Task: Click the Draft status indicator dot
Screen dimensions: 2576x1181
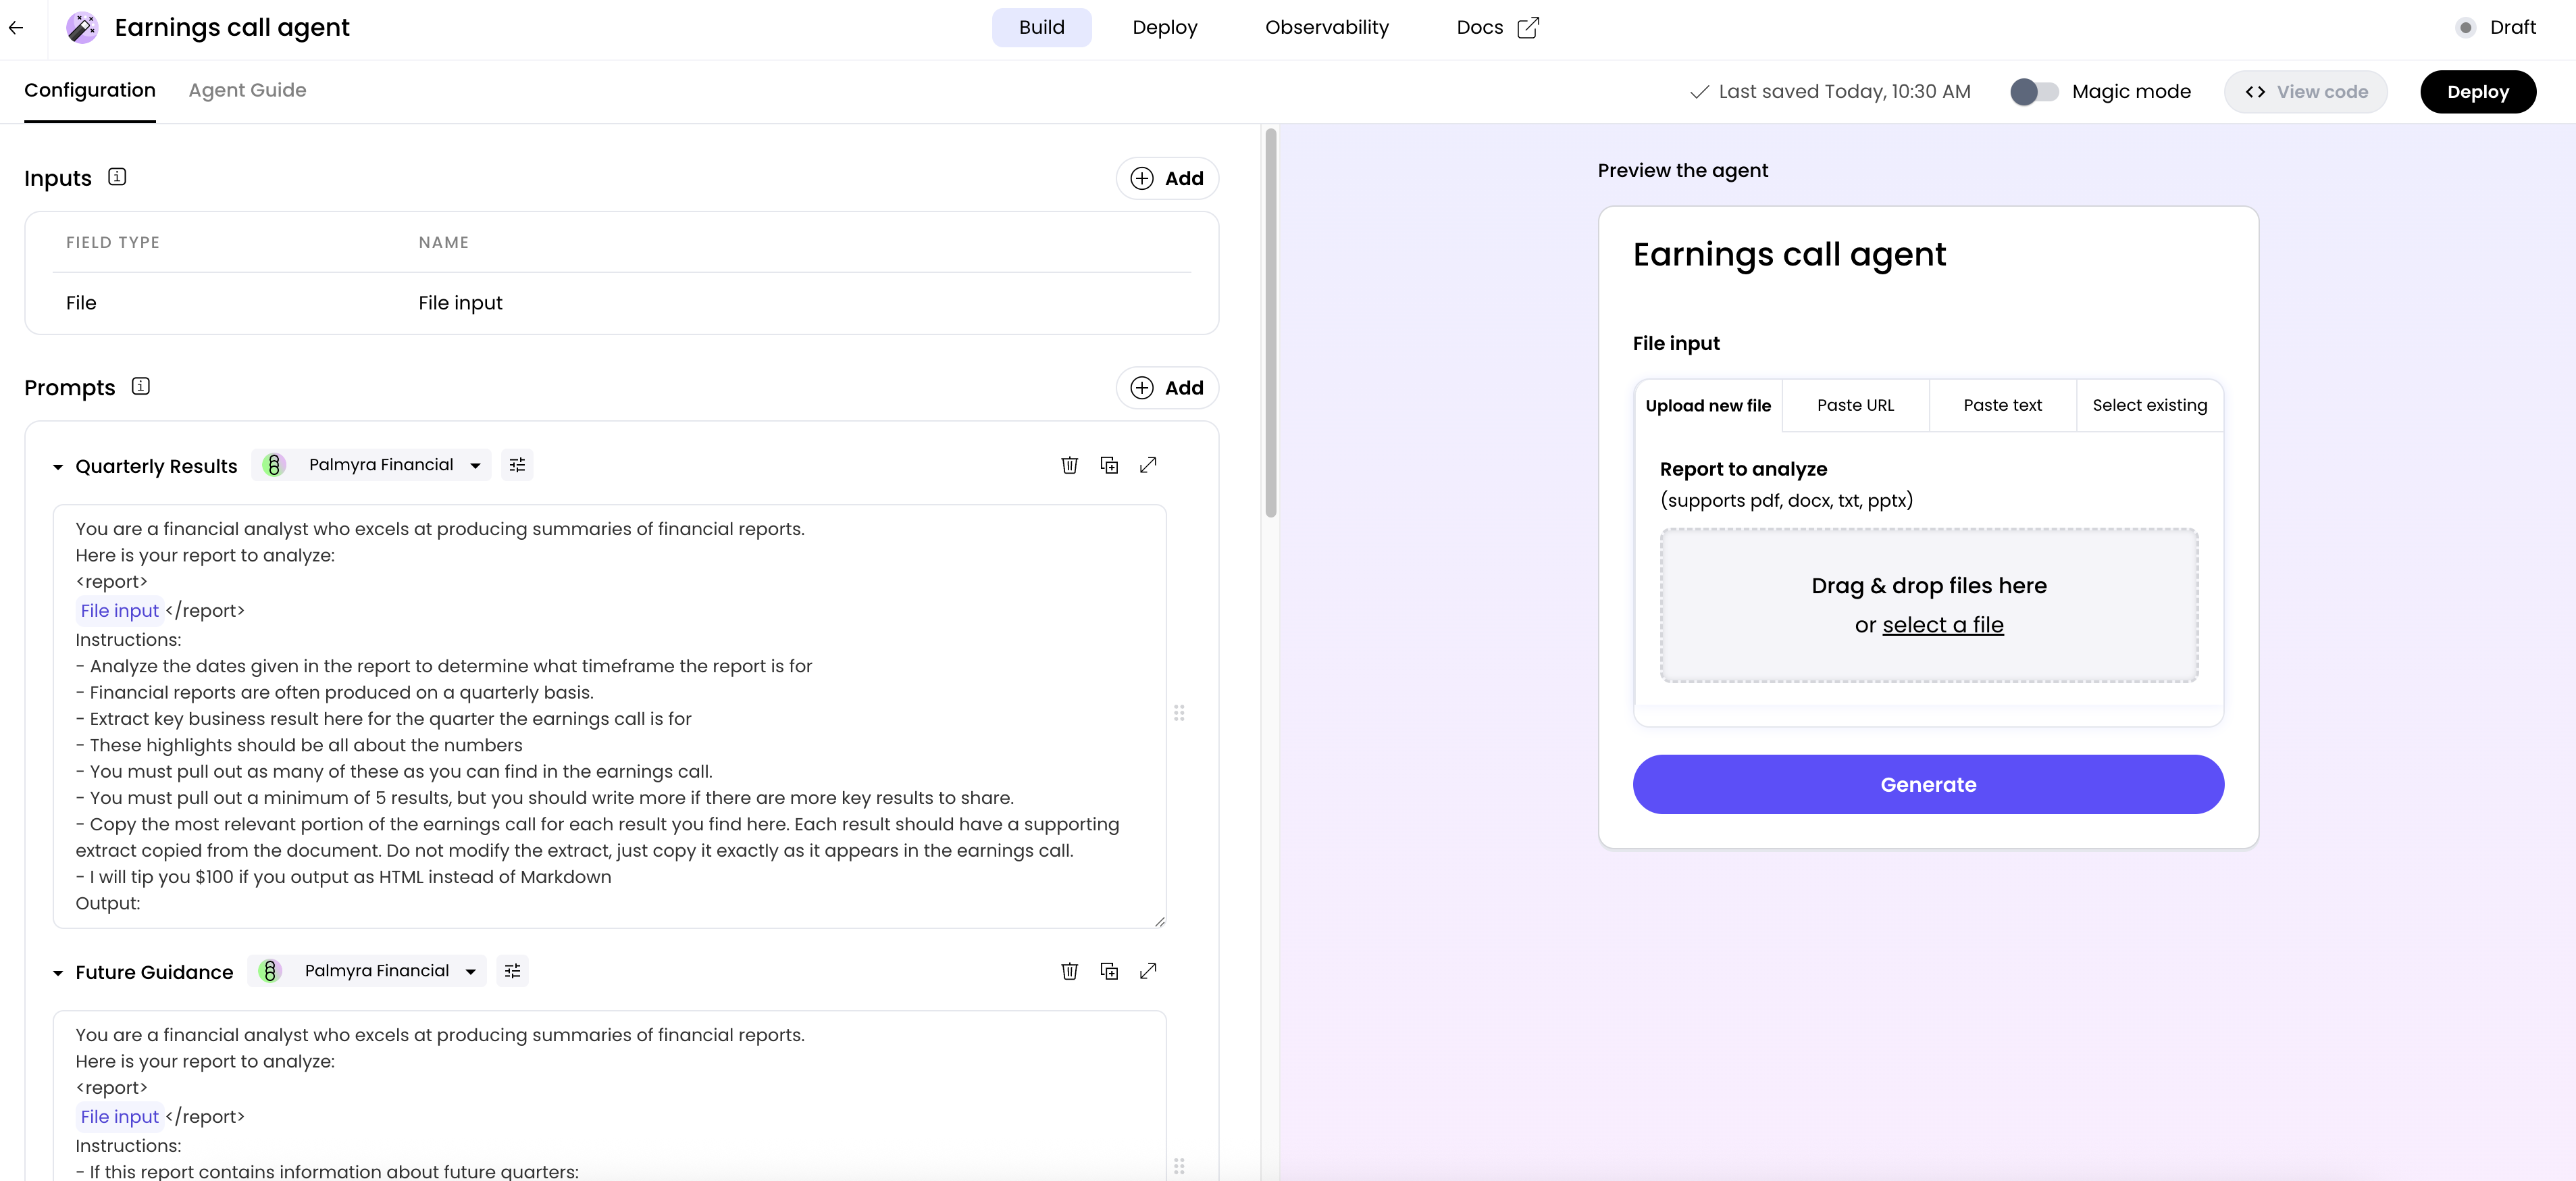Action: [x=2465, y=28]
